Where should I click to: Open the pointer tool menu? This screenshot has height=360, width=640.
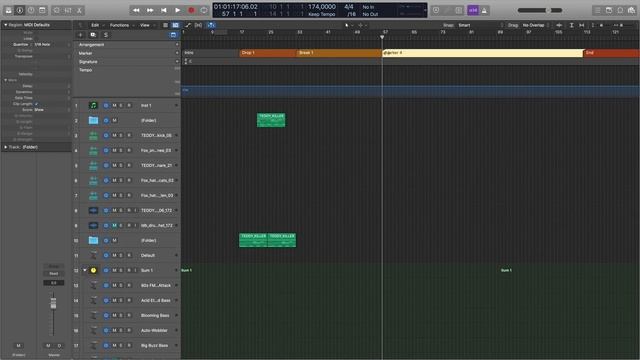pos(348,25)
